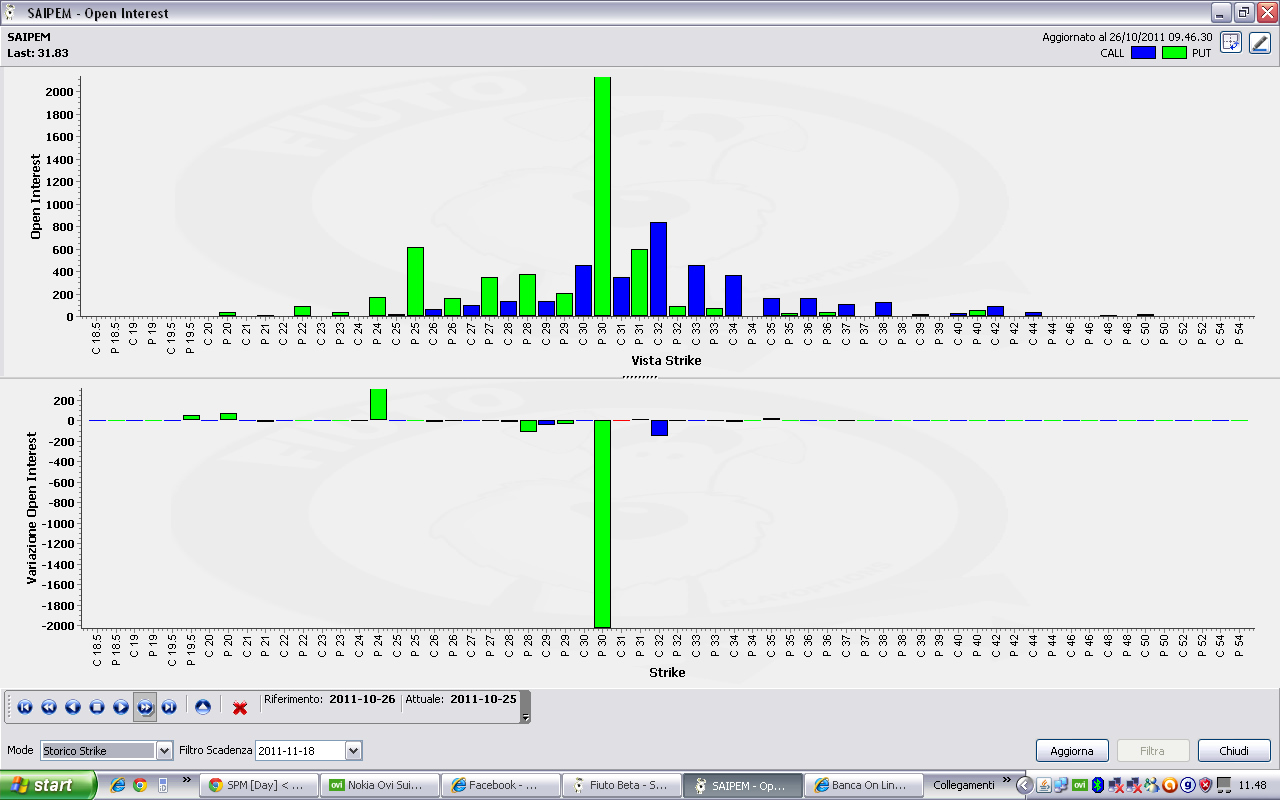Image resolution: width=1280 pixels, height=800 pixels.
Task: Open the Windows start menu
Action: click(x=48, y=785)
